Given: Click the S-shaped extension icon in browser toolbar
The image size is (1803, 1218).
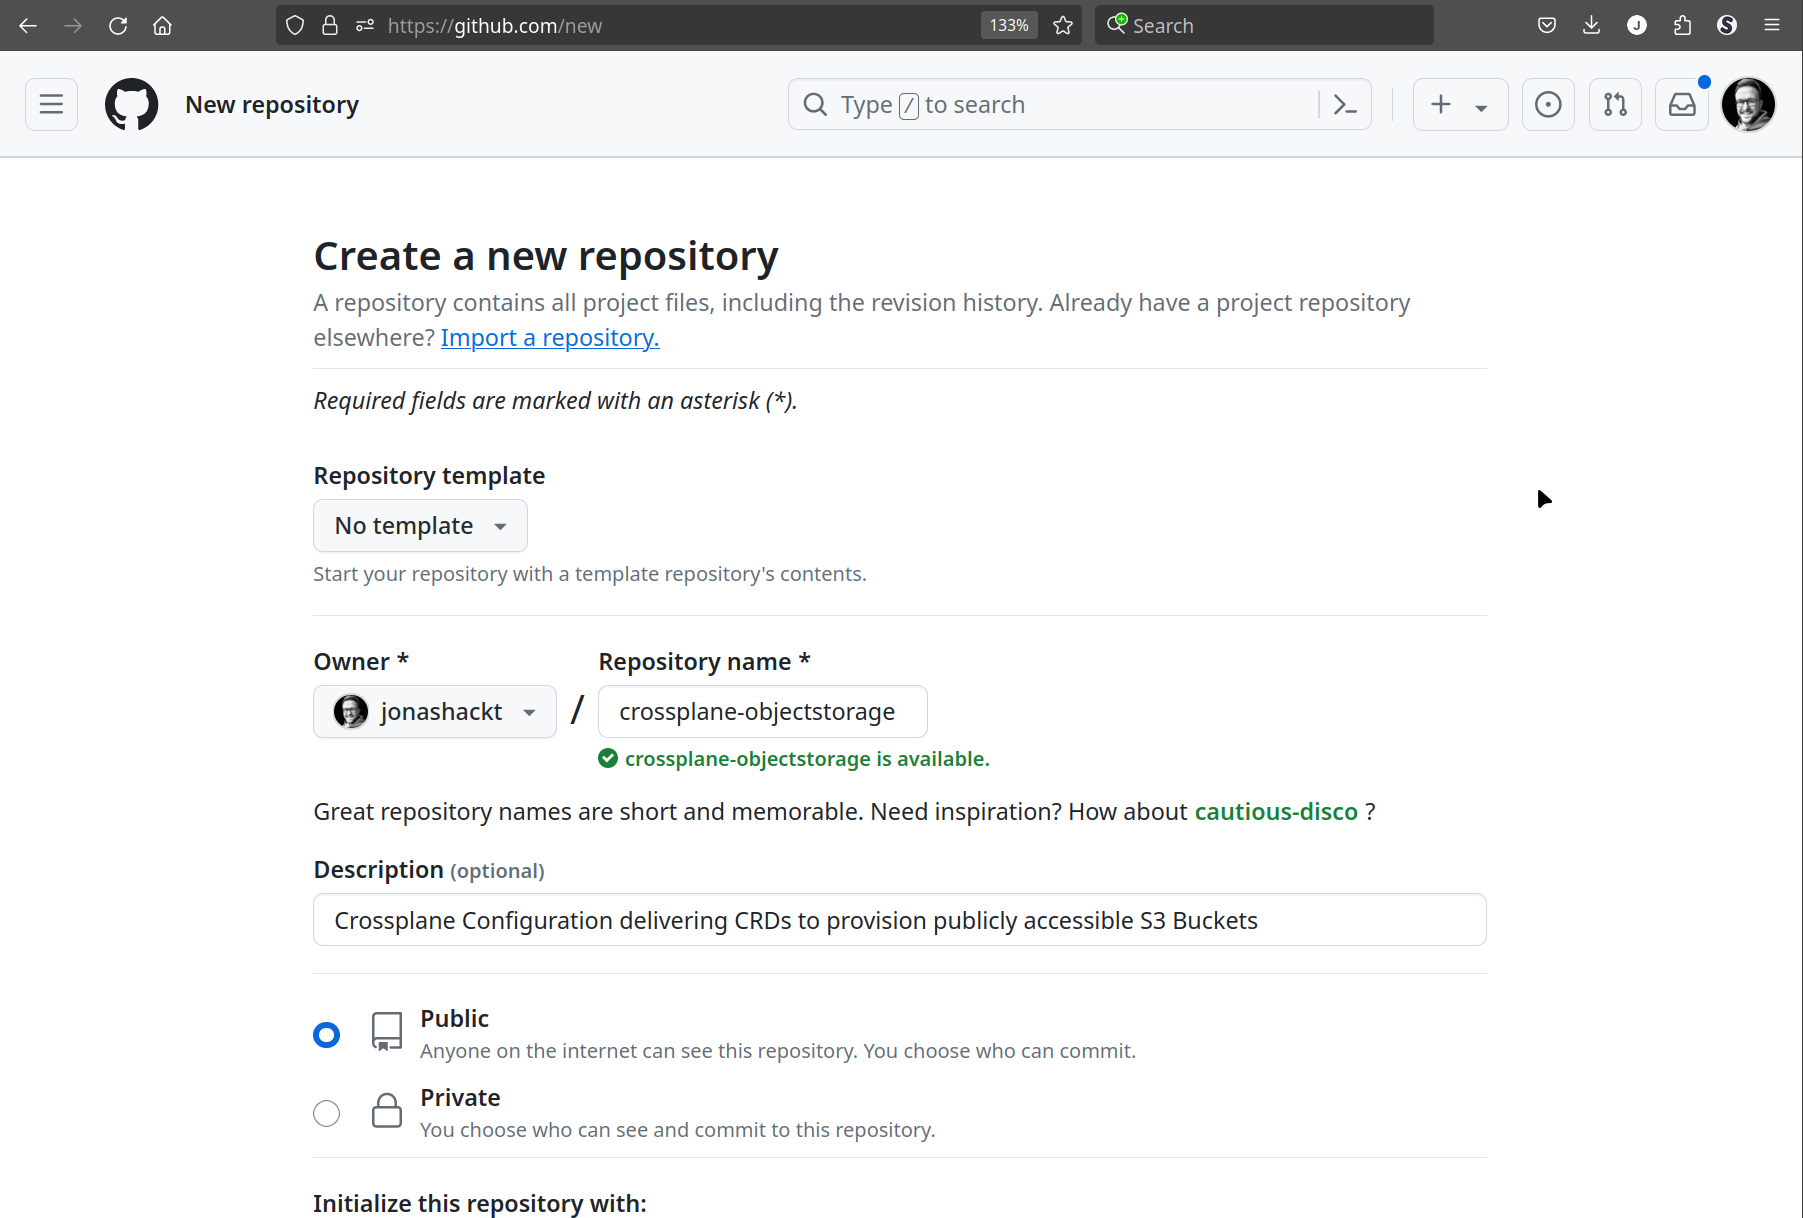Looking at the screenshot, I should [1727, 26].
